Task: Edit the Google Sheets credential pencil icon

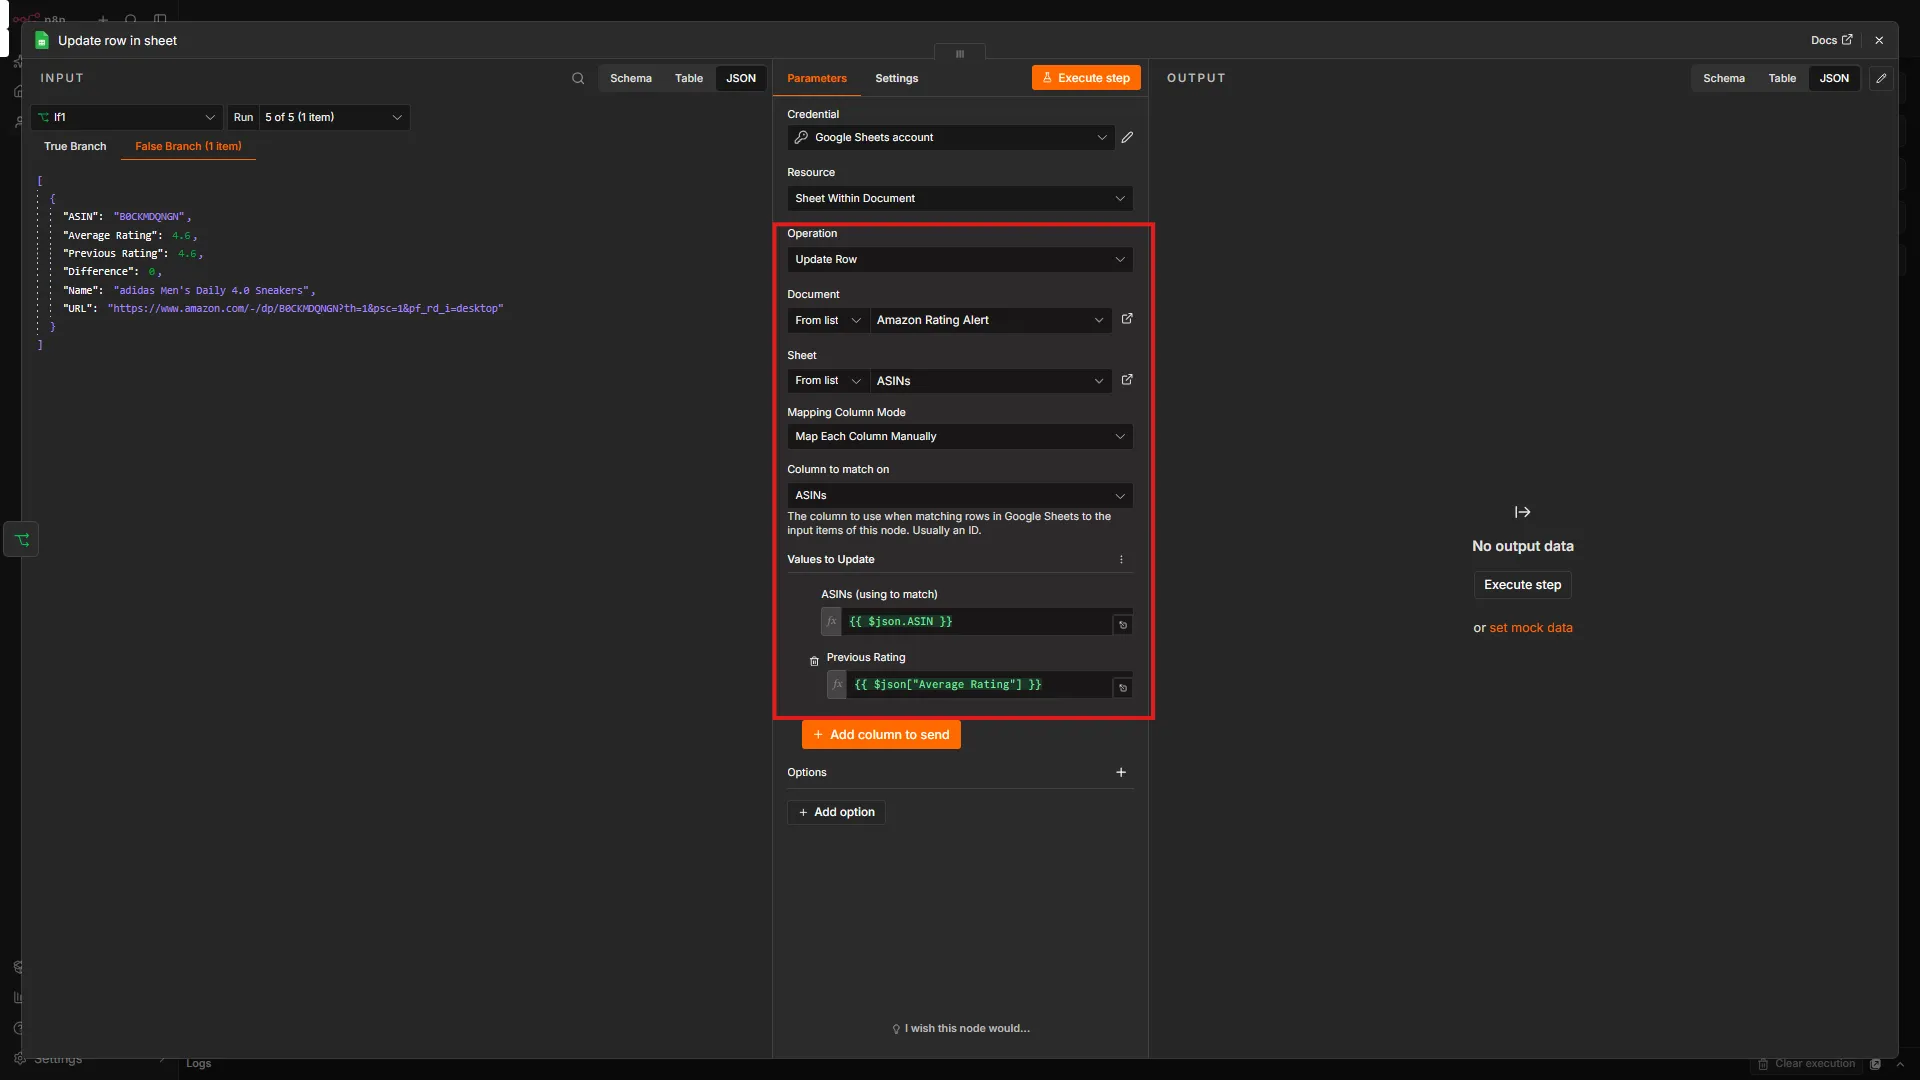Action: [x=1127, y=137]
